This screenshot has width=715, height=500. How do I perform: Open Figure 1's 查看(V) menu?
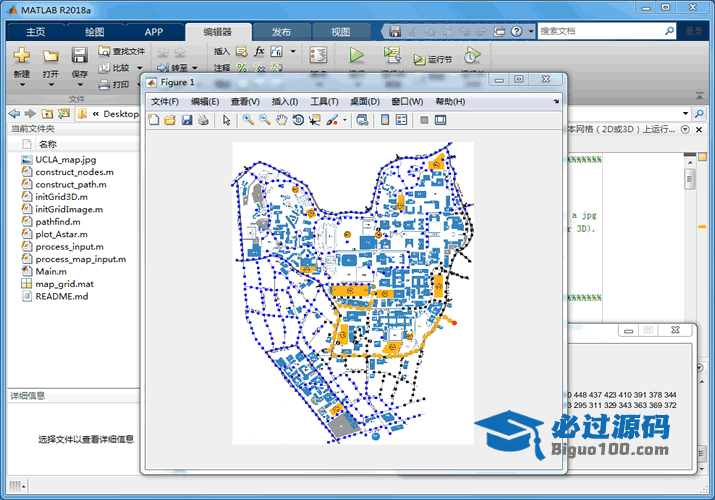(245, 102)
